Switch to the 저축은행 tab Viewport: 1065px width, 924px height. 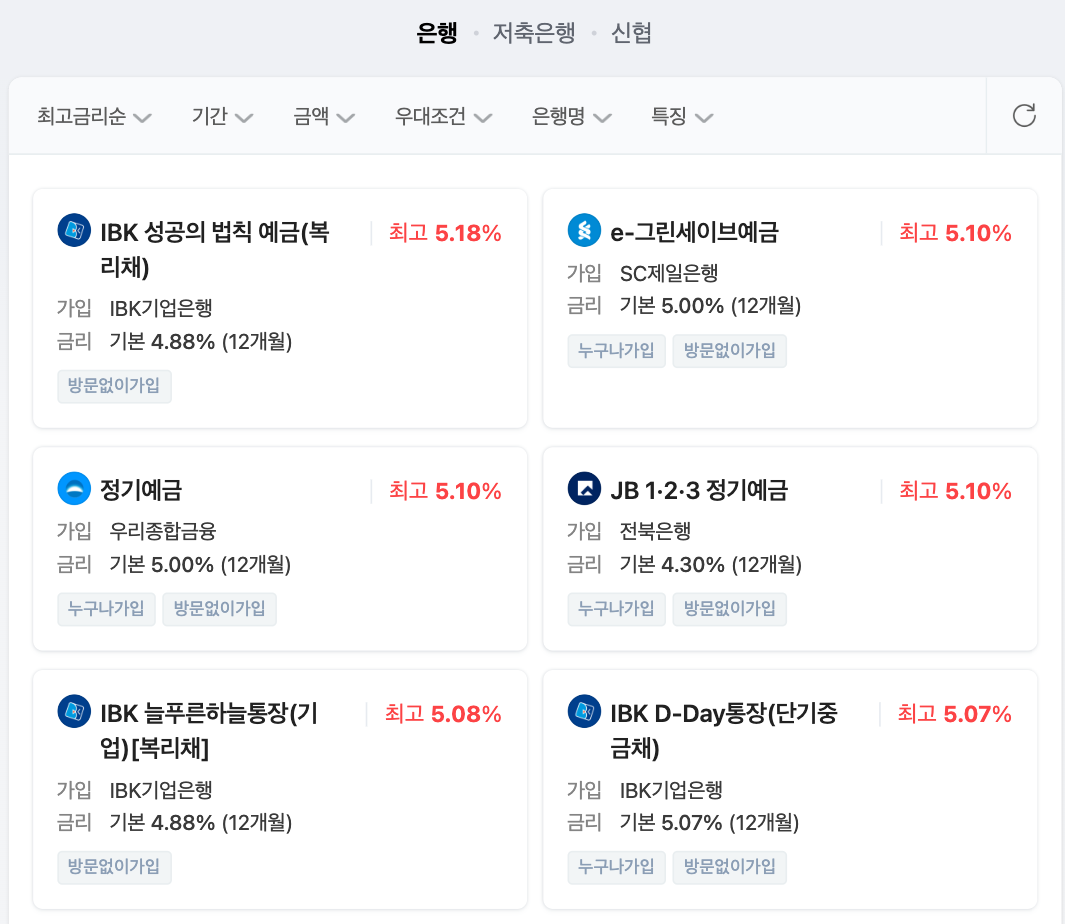point(535,32)
